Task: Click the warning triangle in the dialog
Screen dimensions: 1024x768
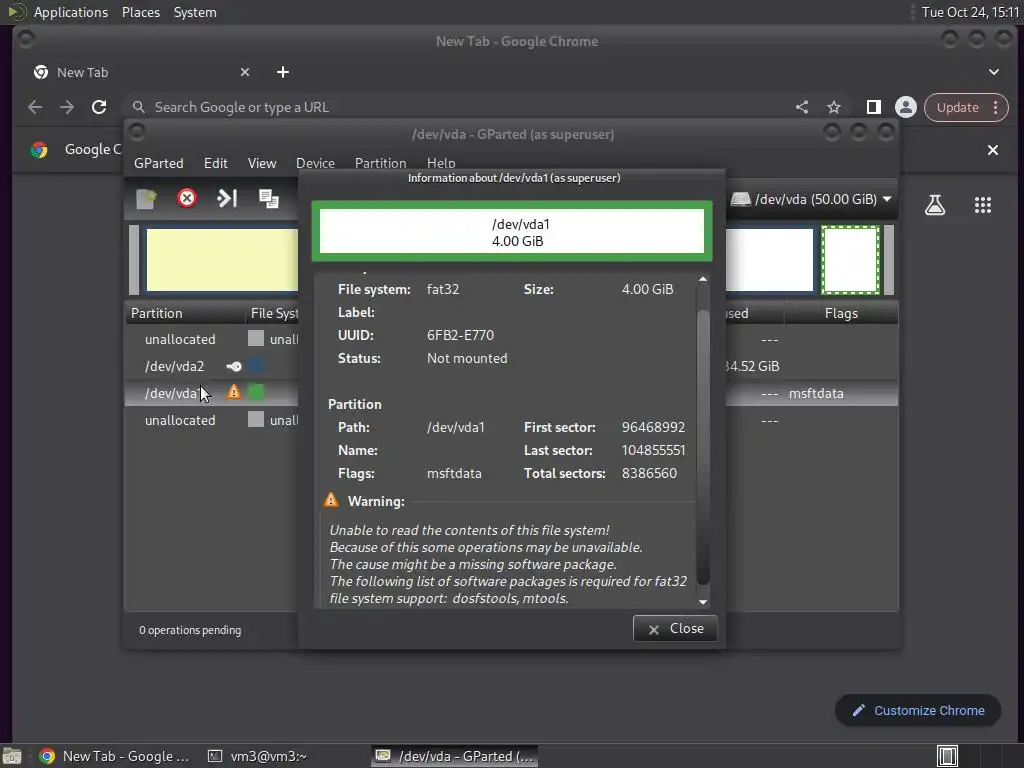Action: click(x=331, y=500)
